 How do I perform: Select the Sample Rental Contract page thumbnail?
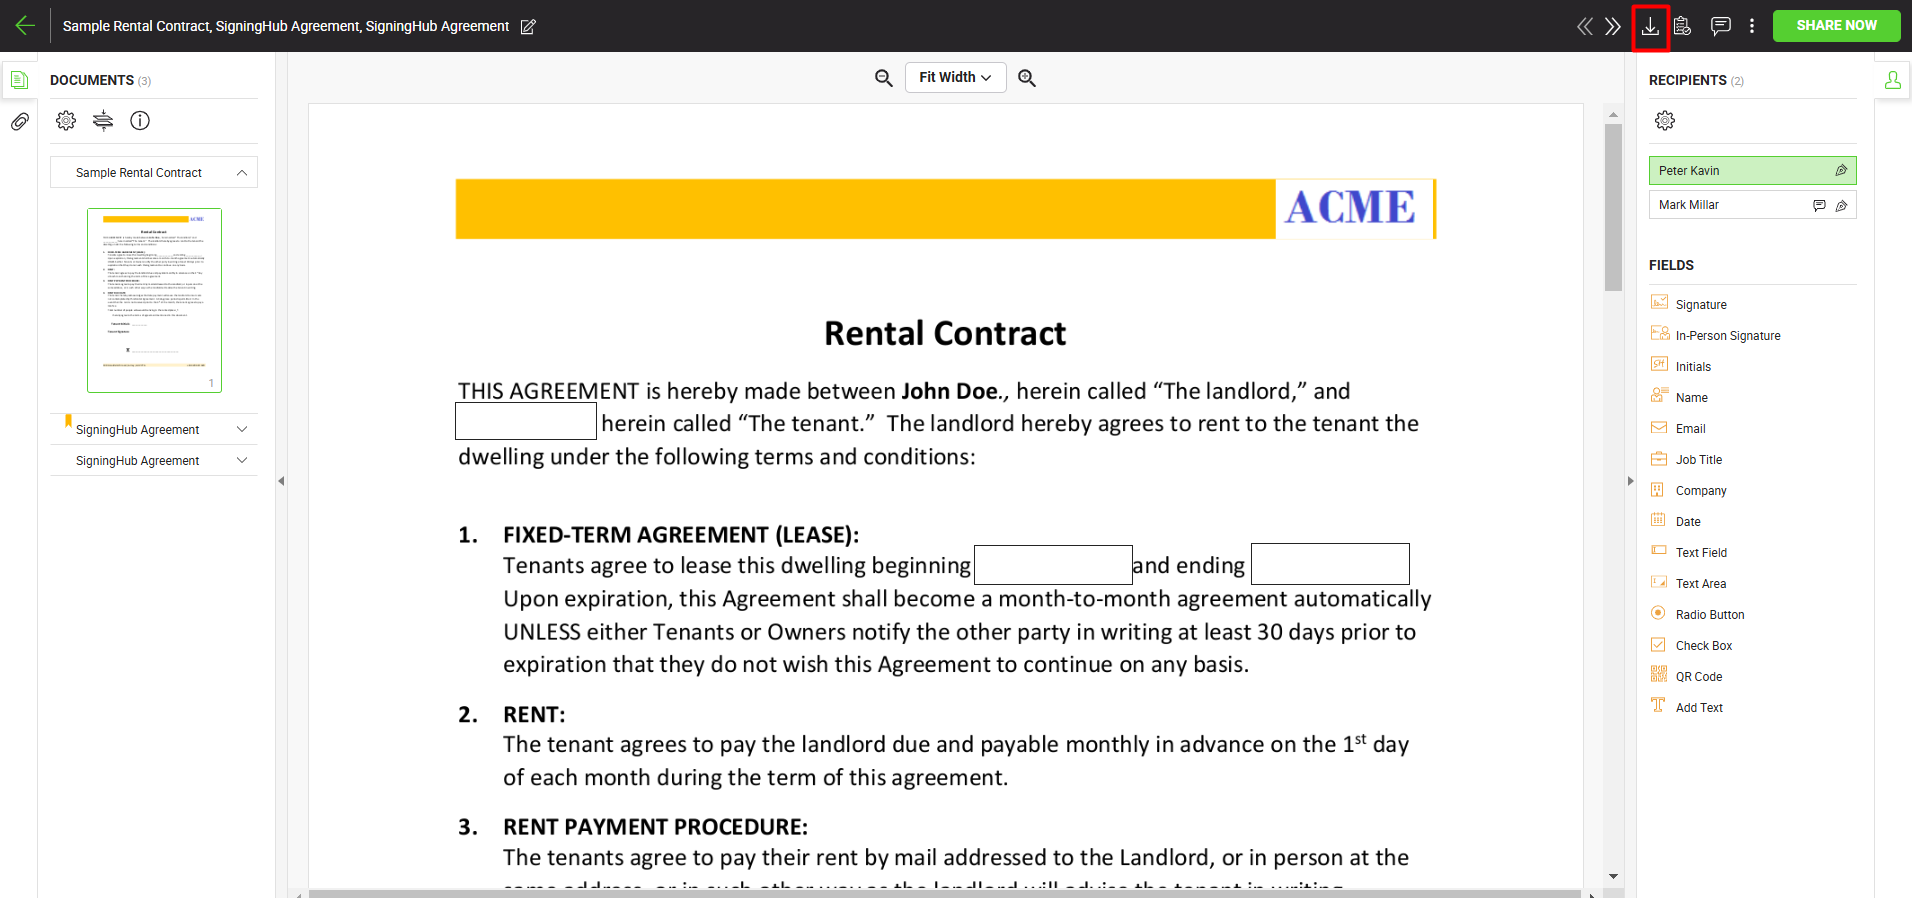click(154, 300)
